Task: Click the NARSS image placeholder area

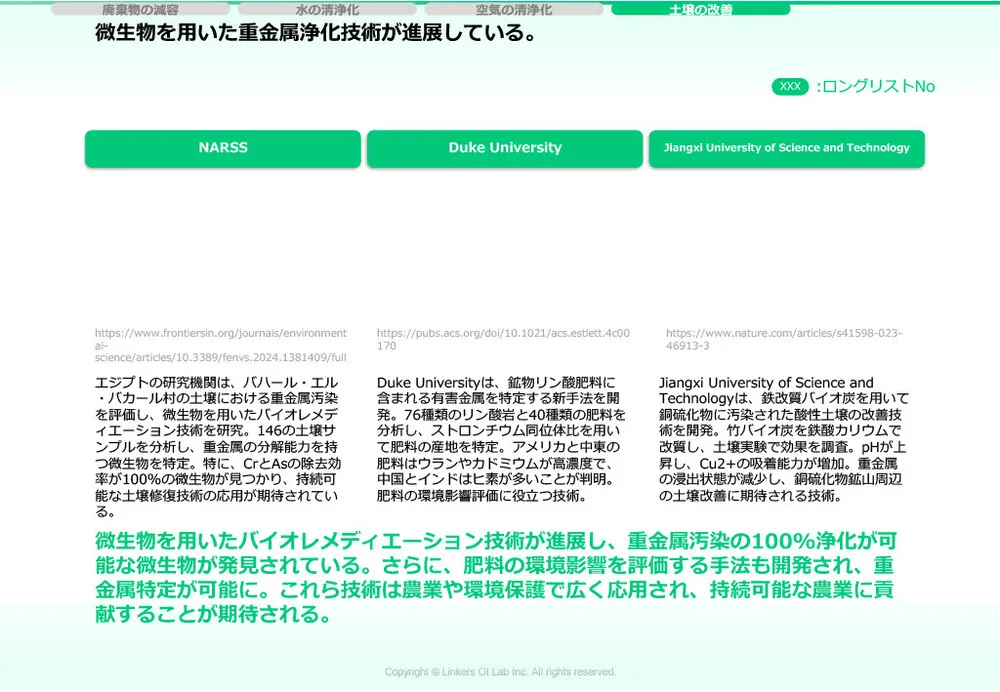Action: click(x=222, y=245)
